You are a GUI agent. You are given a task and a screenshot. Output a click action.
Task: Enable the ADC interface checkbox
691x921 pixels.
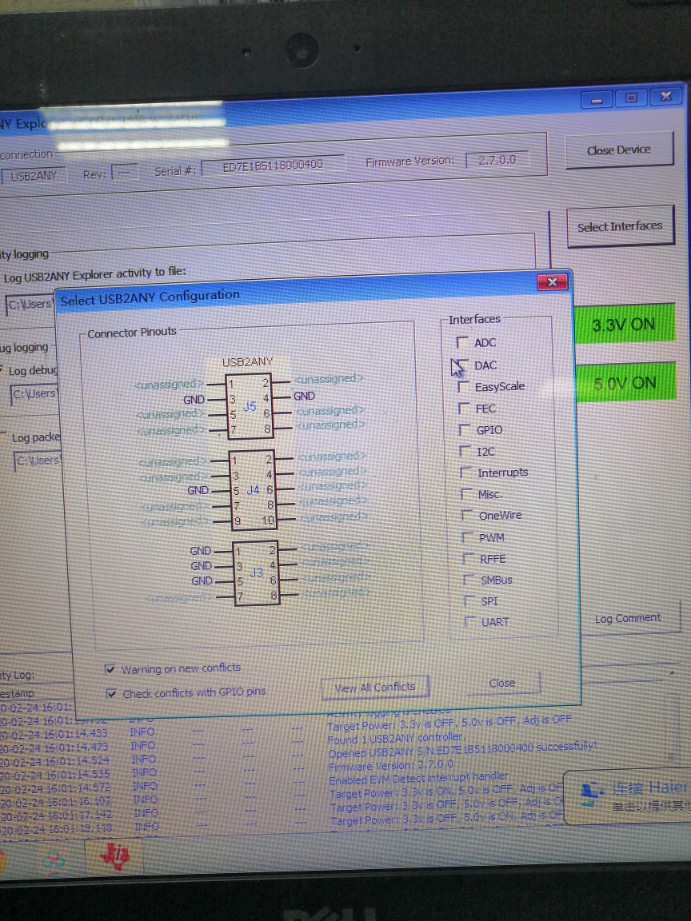tap(462, 342)
